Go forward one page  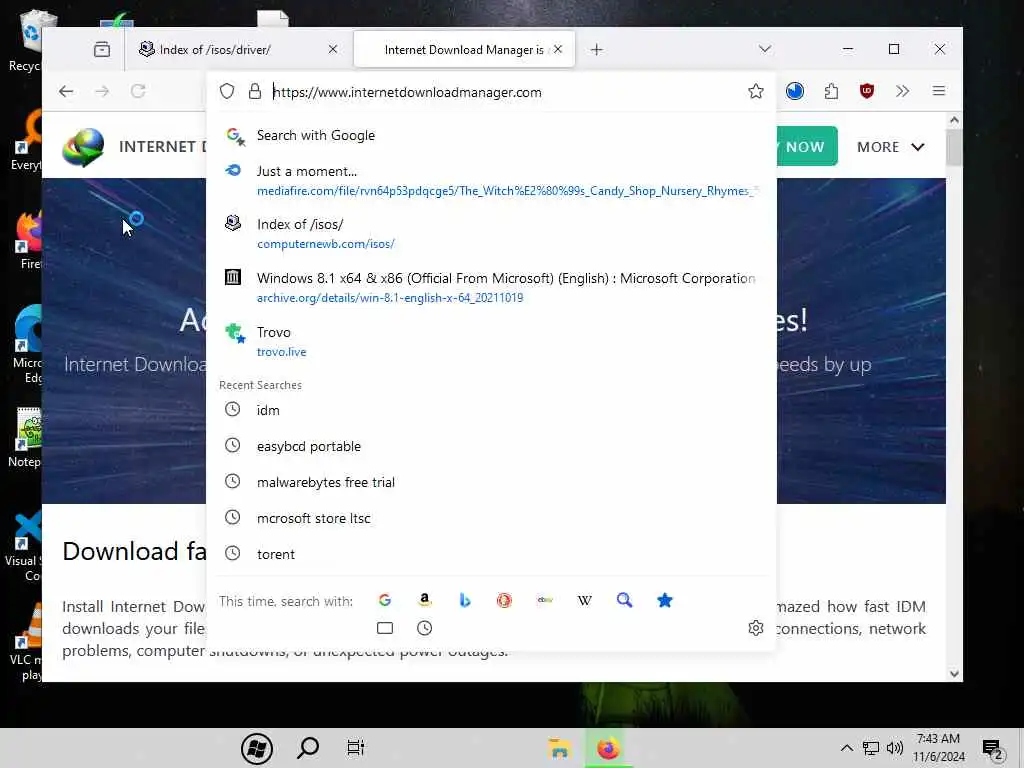102,91
